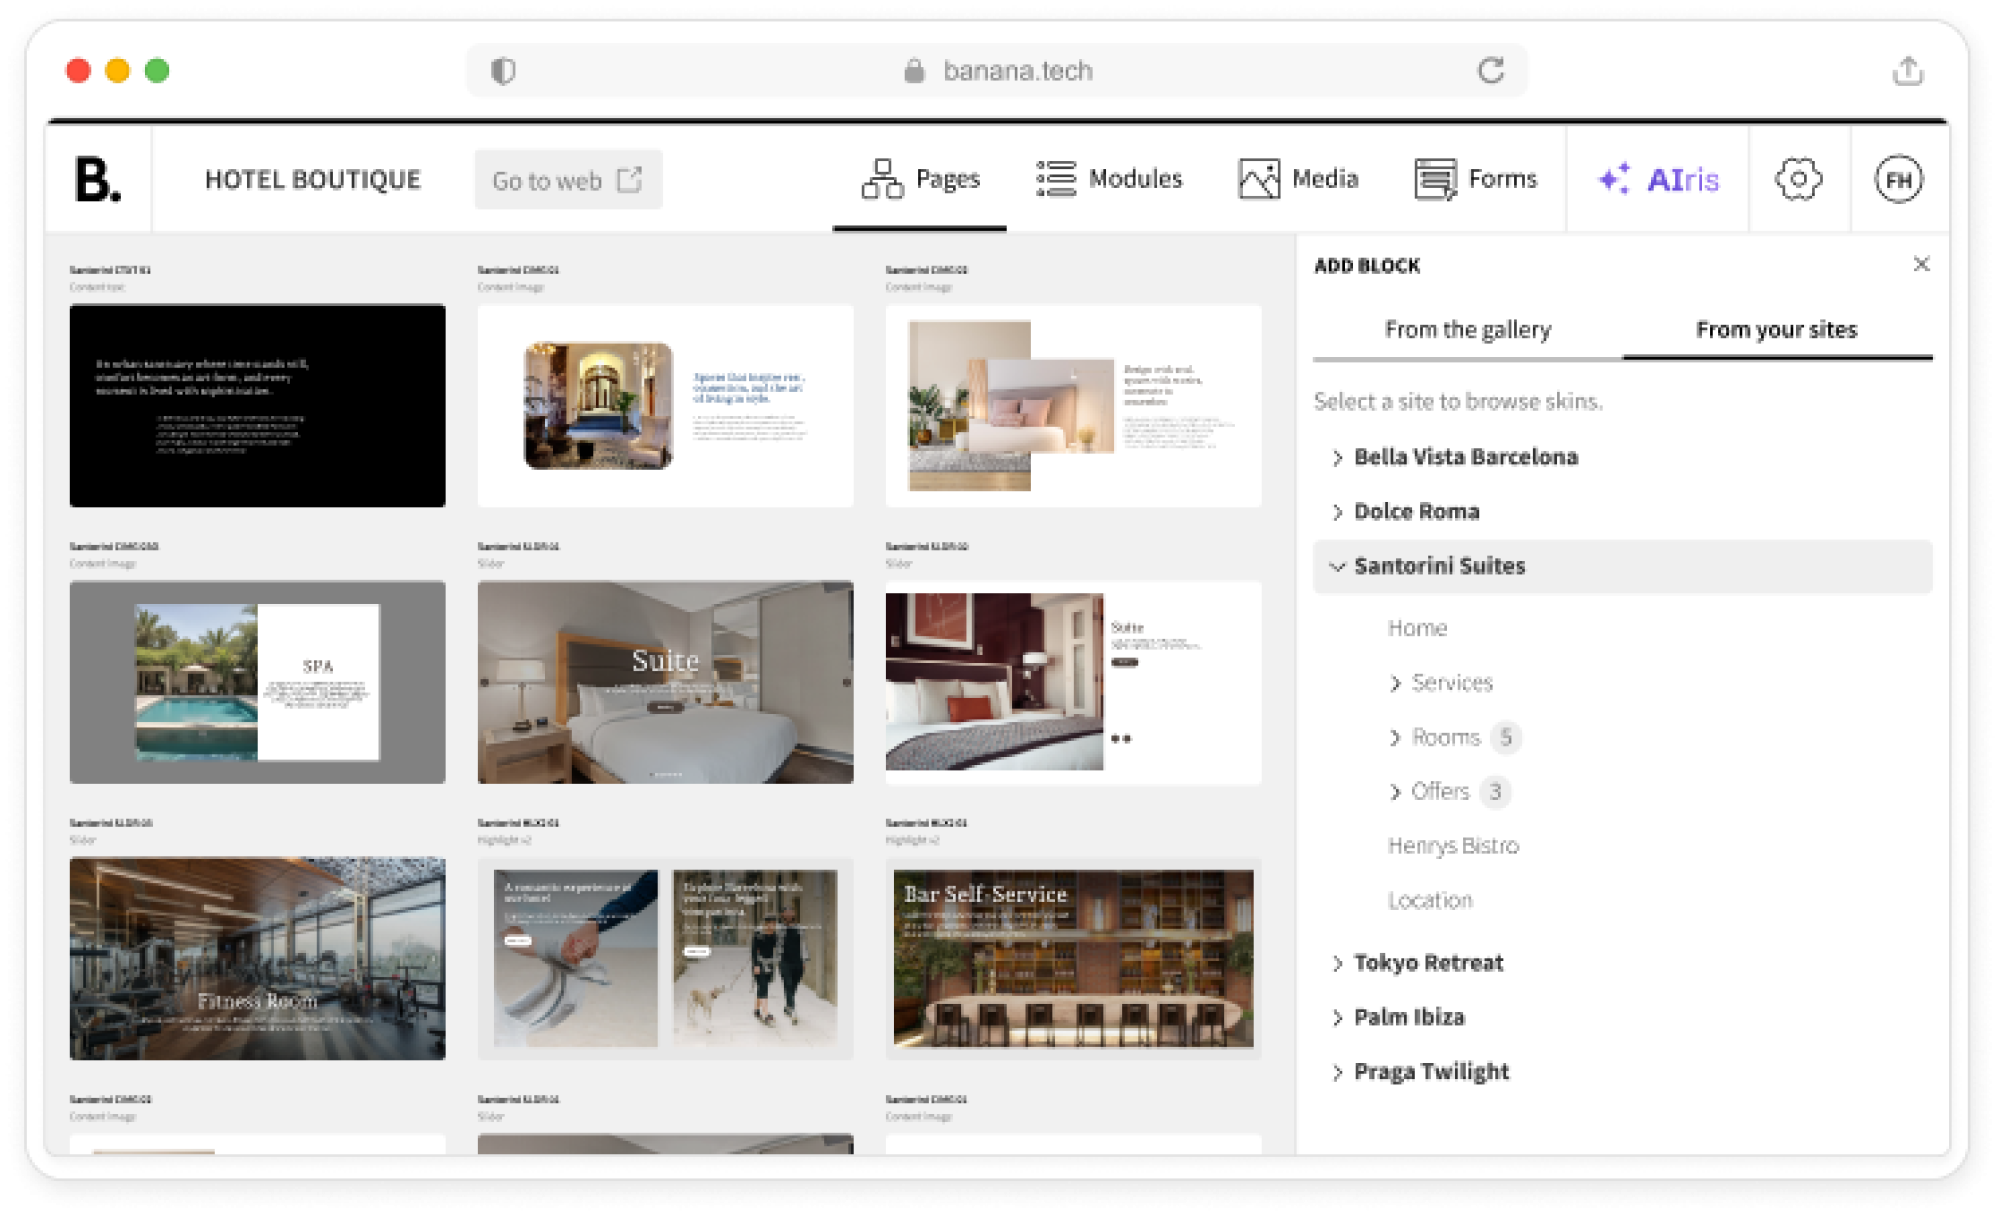The image size is (2000, 1216).
Task: Reload the page with browser refresh icon
Action: pyautogui.click(x=1491, y=70)
